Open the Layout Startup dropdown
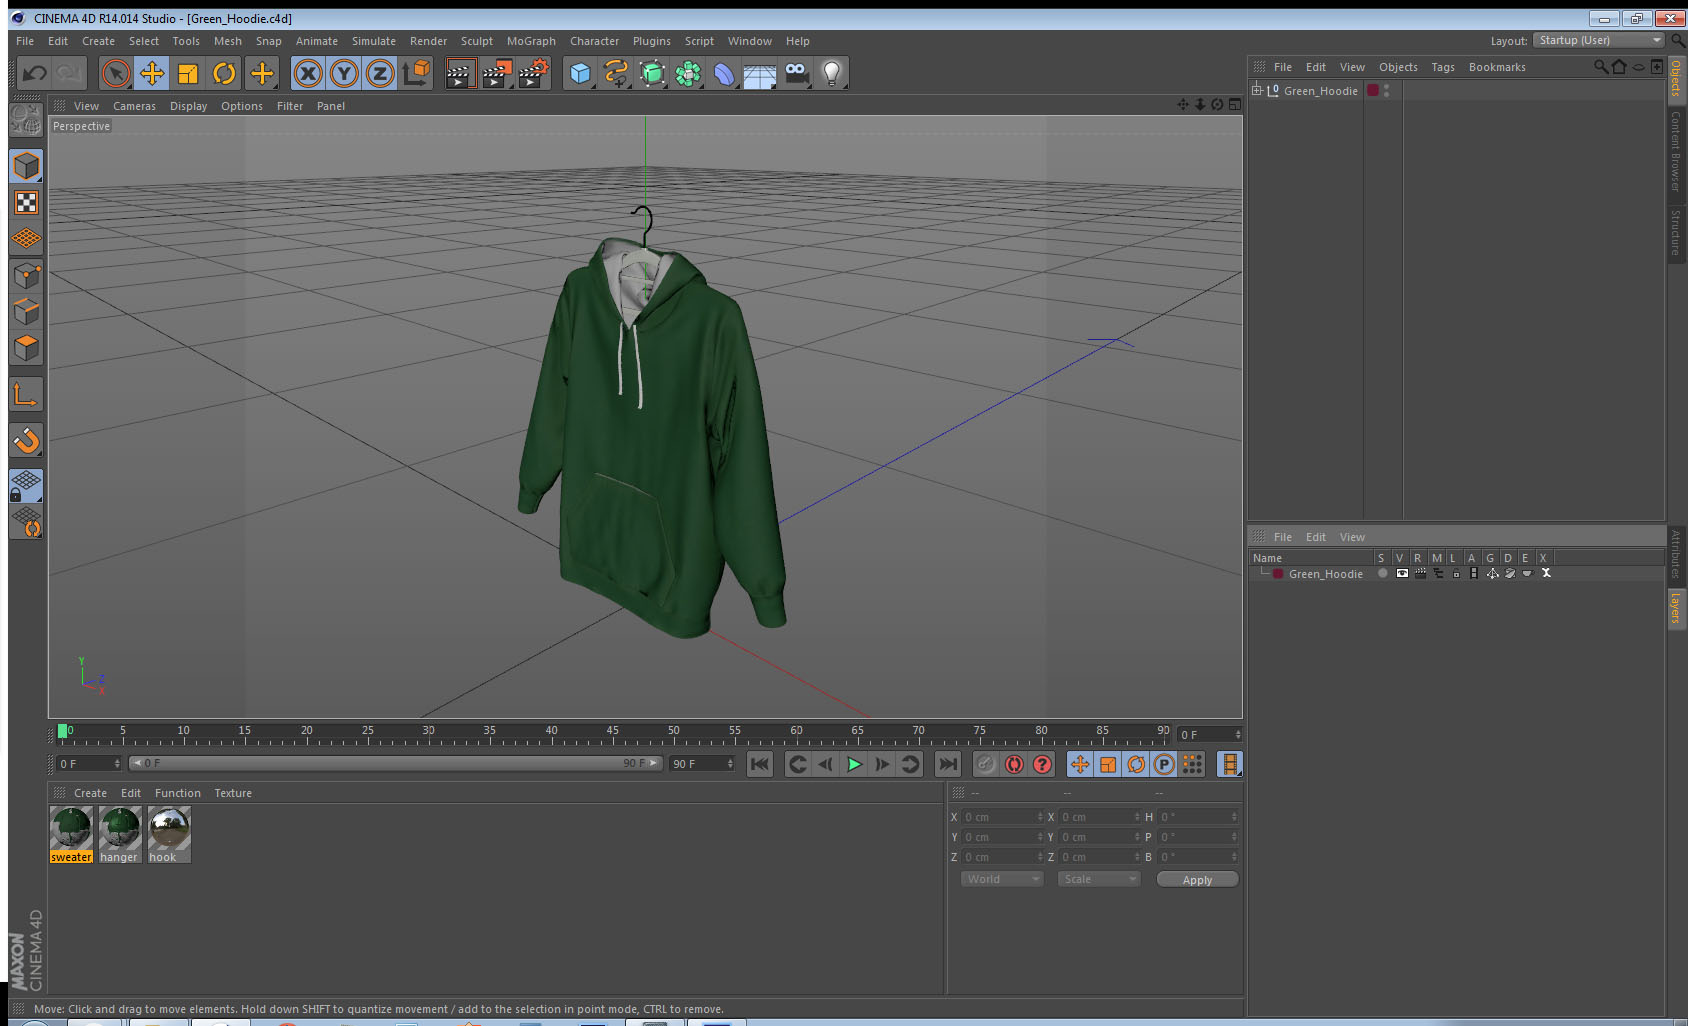Image resolution: width=1688 pixels, height=1026 pixels. [1599, 40]
